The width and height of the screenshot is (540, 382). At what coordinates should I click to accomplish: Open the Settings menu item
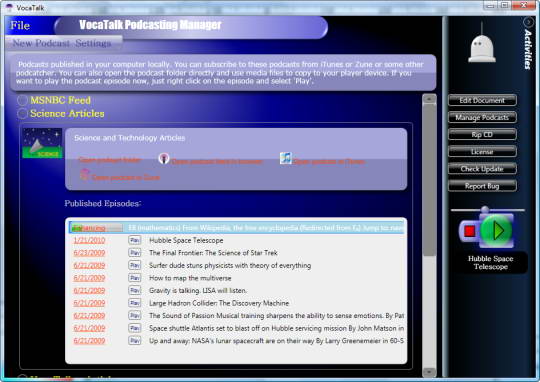pos(93,43)
